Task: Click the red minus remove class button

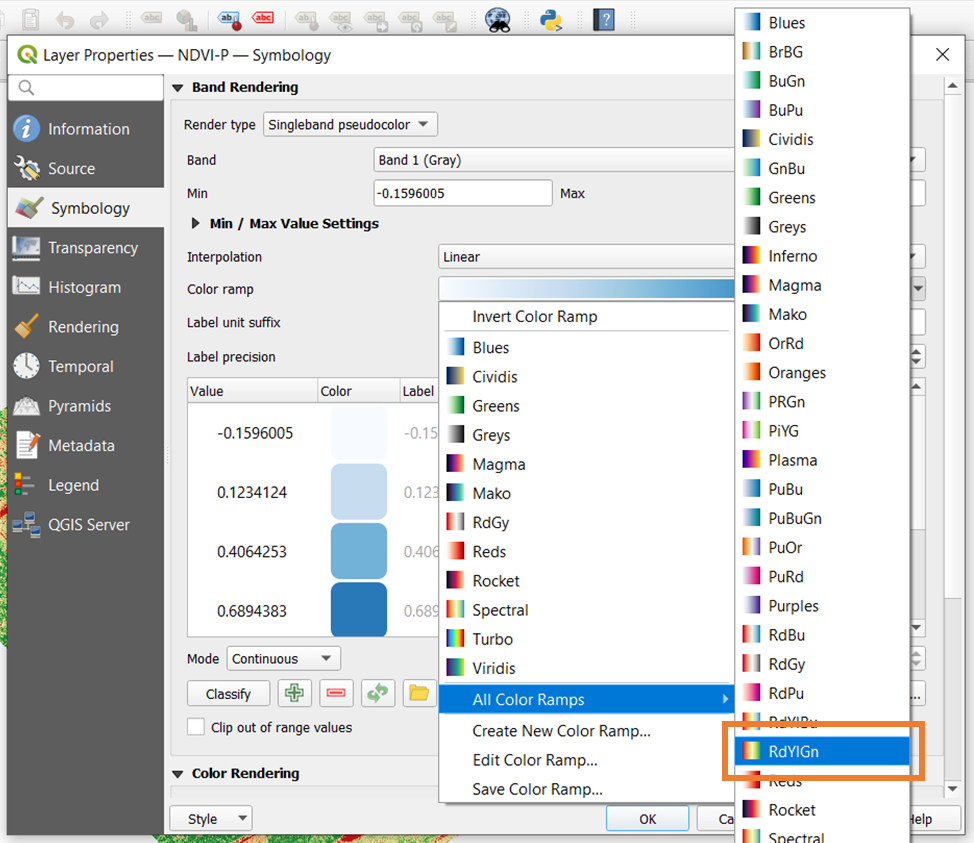Action: point(336,693)
